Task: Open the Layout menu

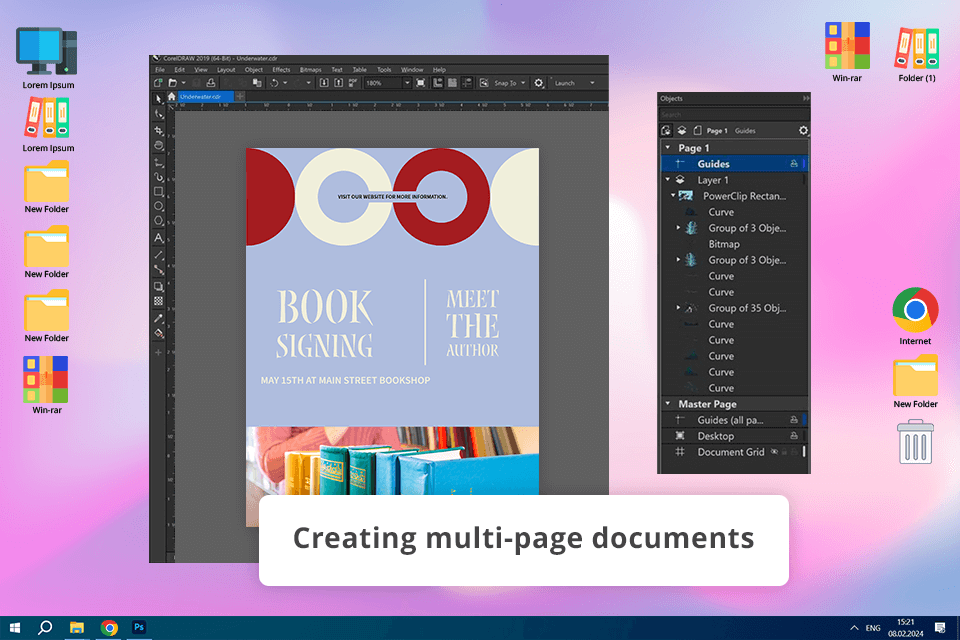Action: (x=226, y=70)
